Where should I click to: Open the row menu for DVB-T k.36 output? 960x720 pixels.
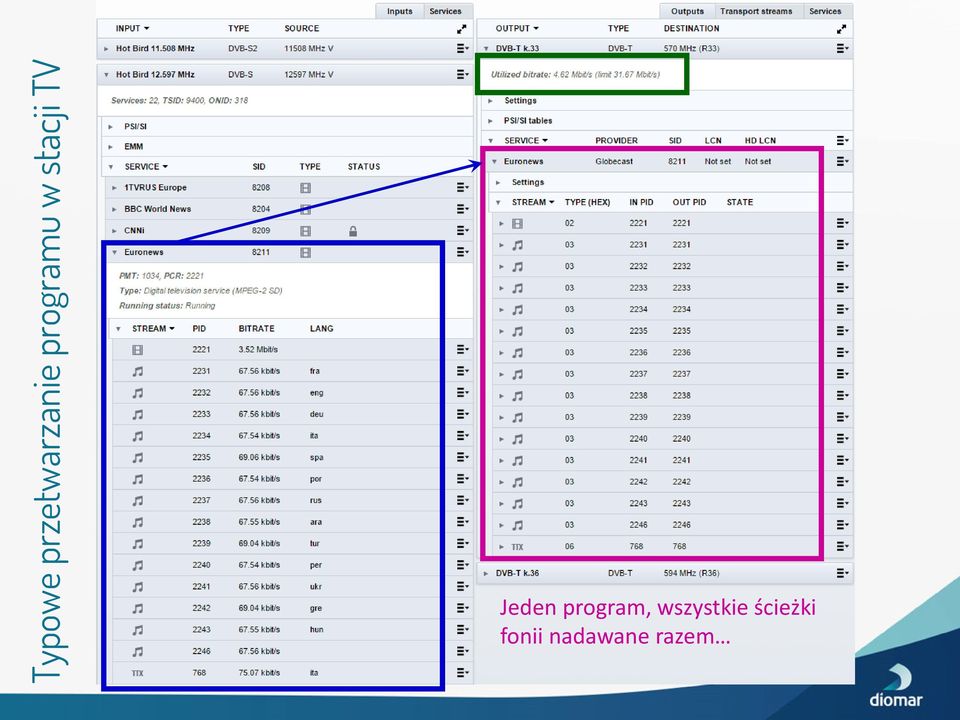pos(843,573)
